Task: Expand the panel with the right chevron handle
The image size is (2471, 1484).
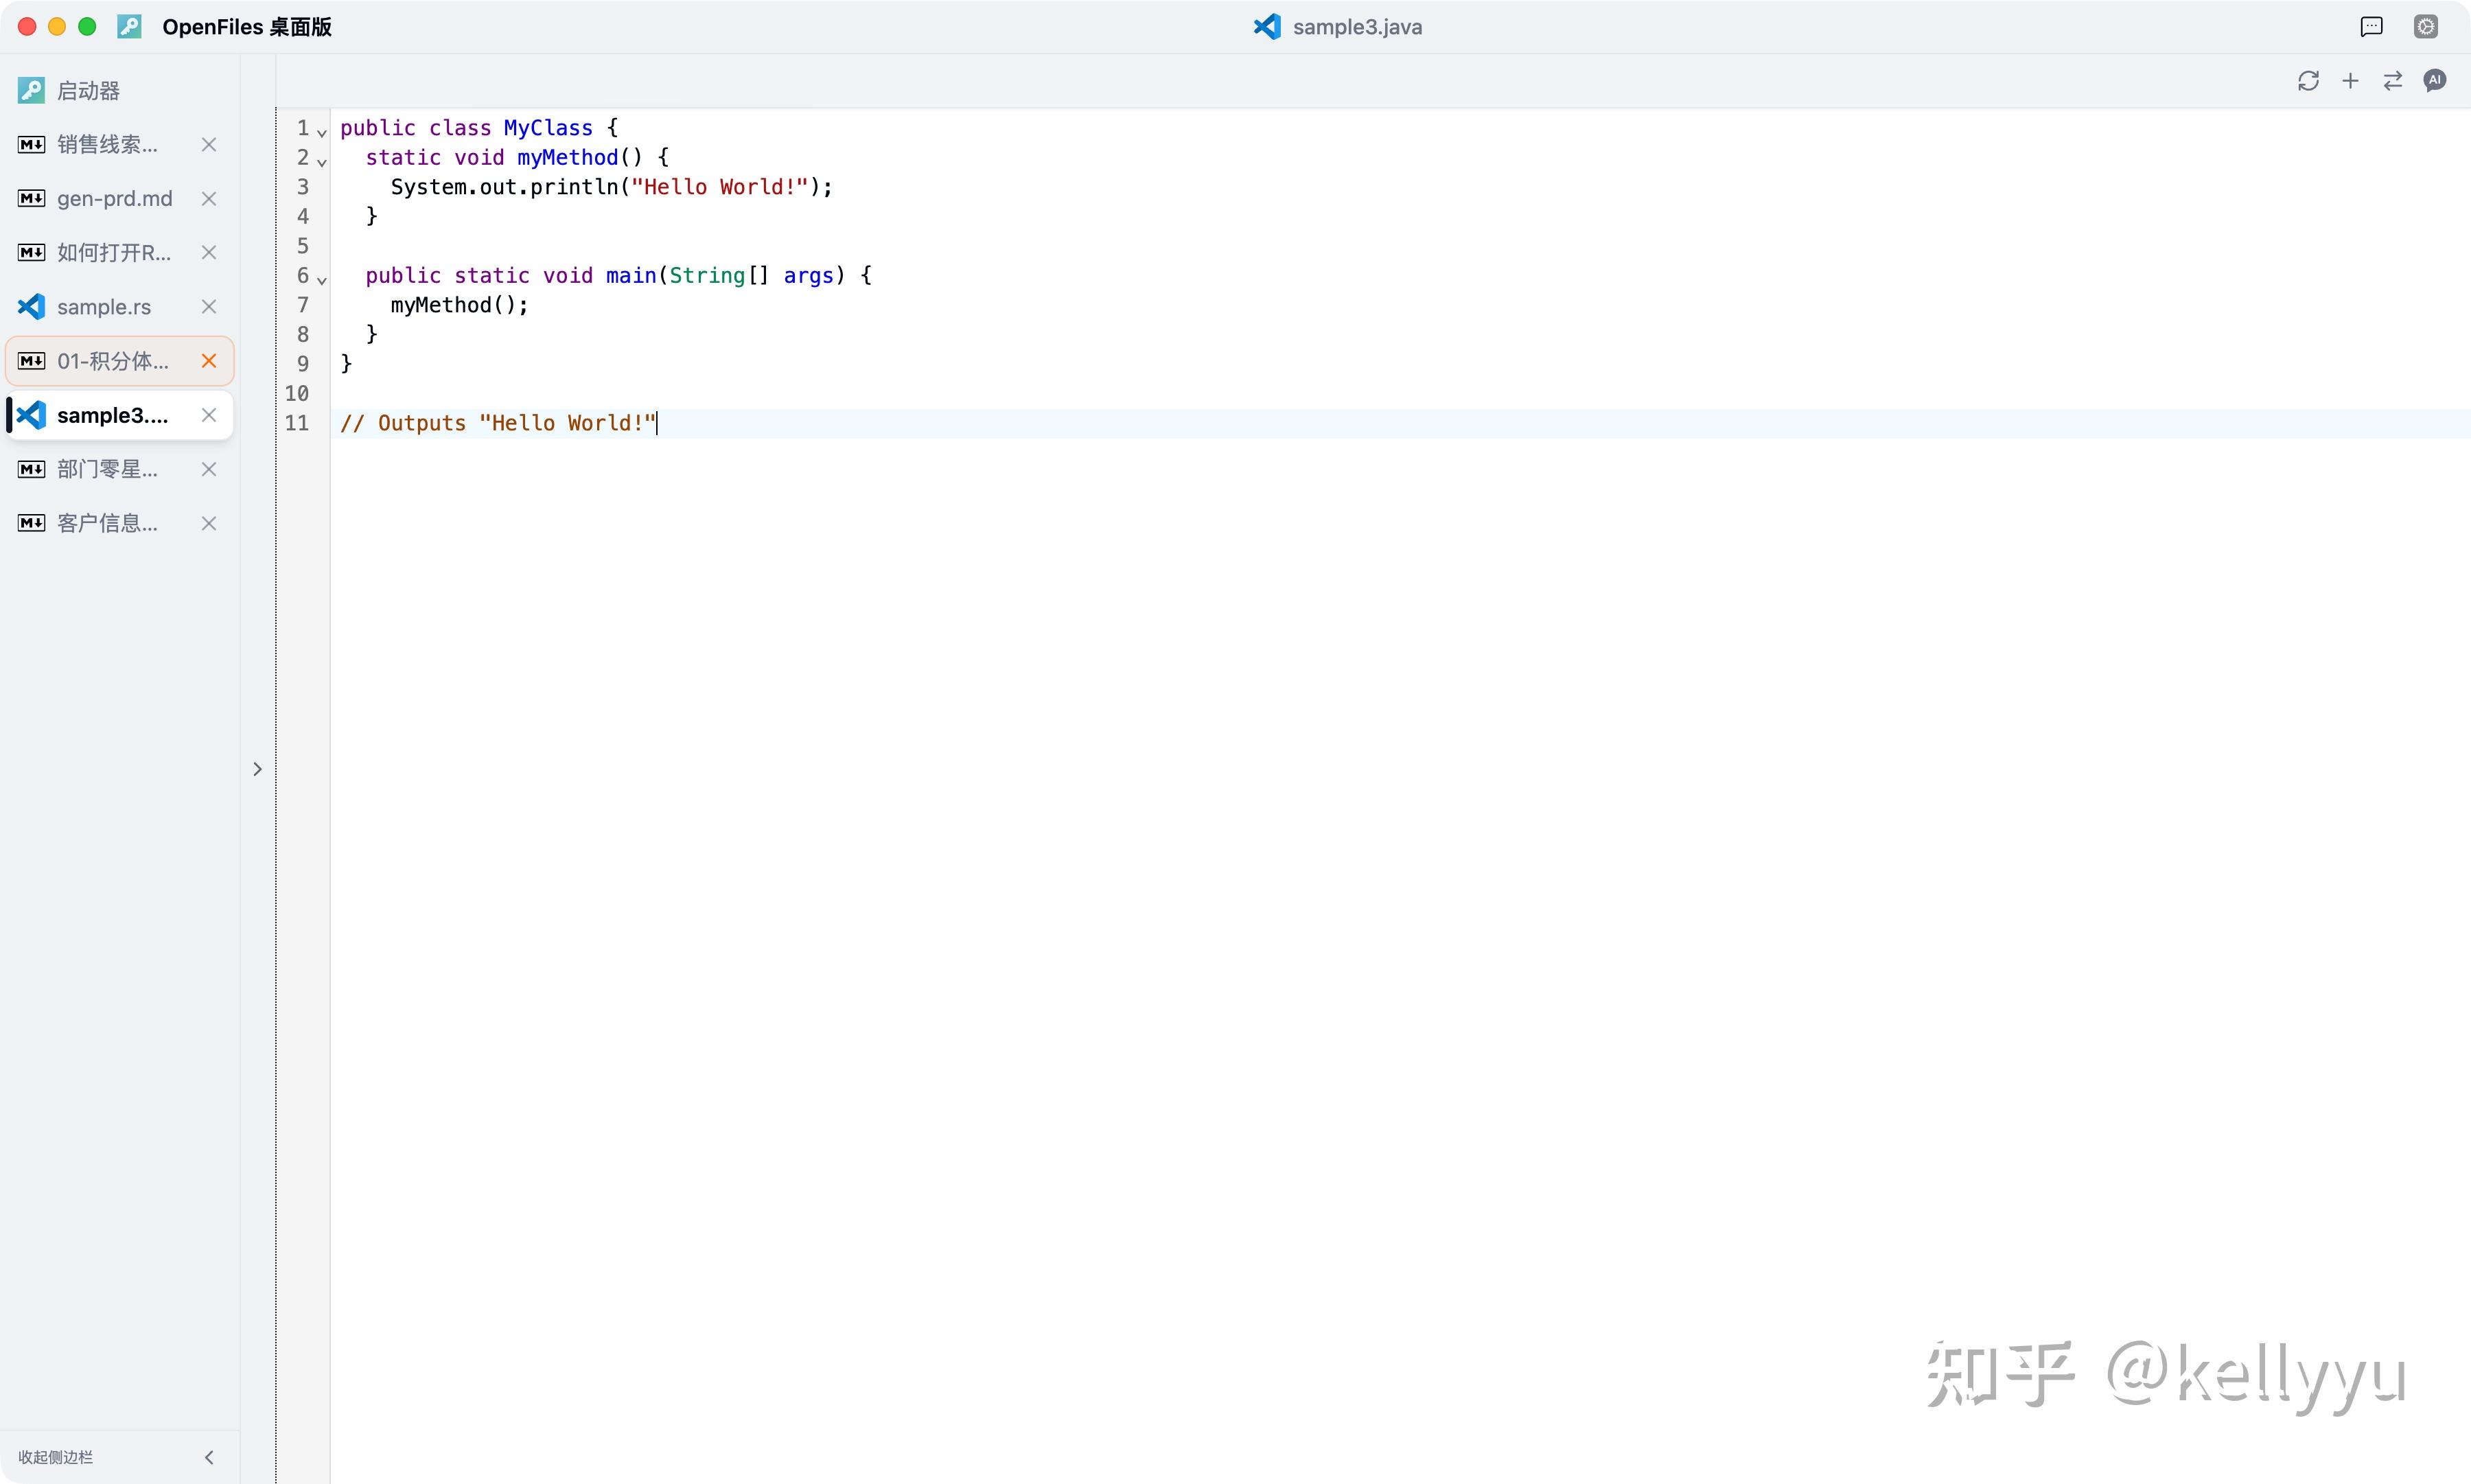Action: [x=257, y=769]
